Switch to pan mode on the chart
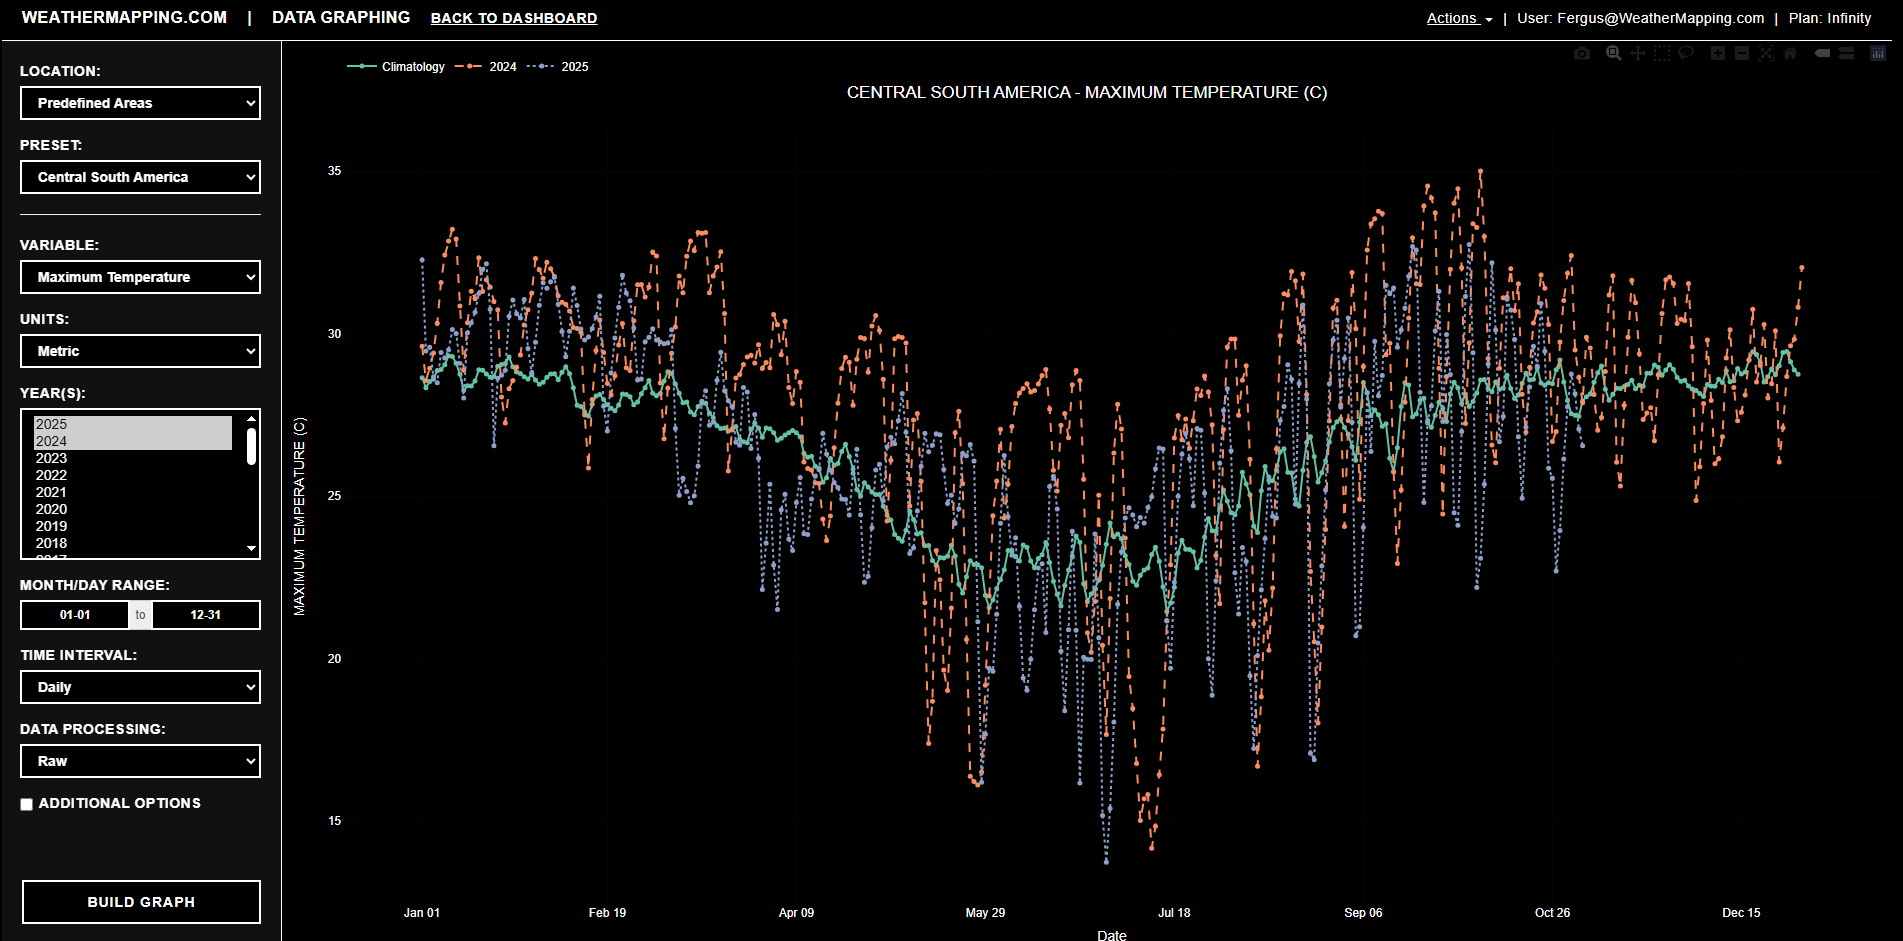 coord(1638,54)
